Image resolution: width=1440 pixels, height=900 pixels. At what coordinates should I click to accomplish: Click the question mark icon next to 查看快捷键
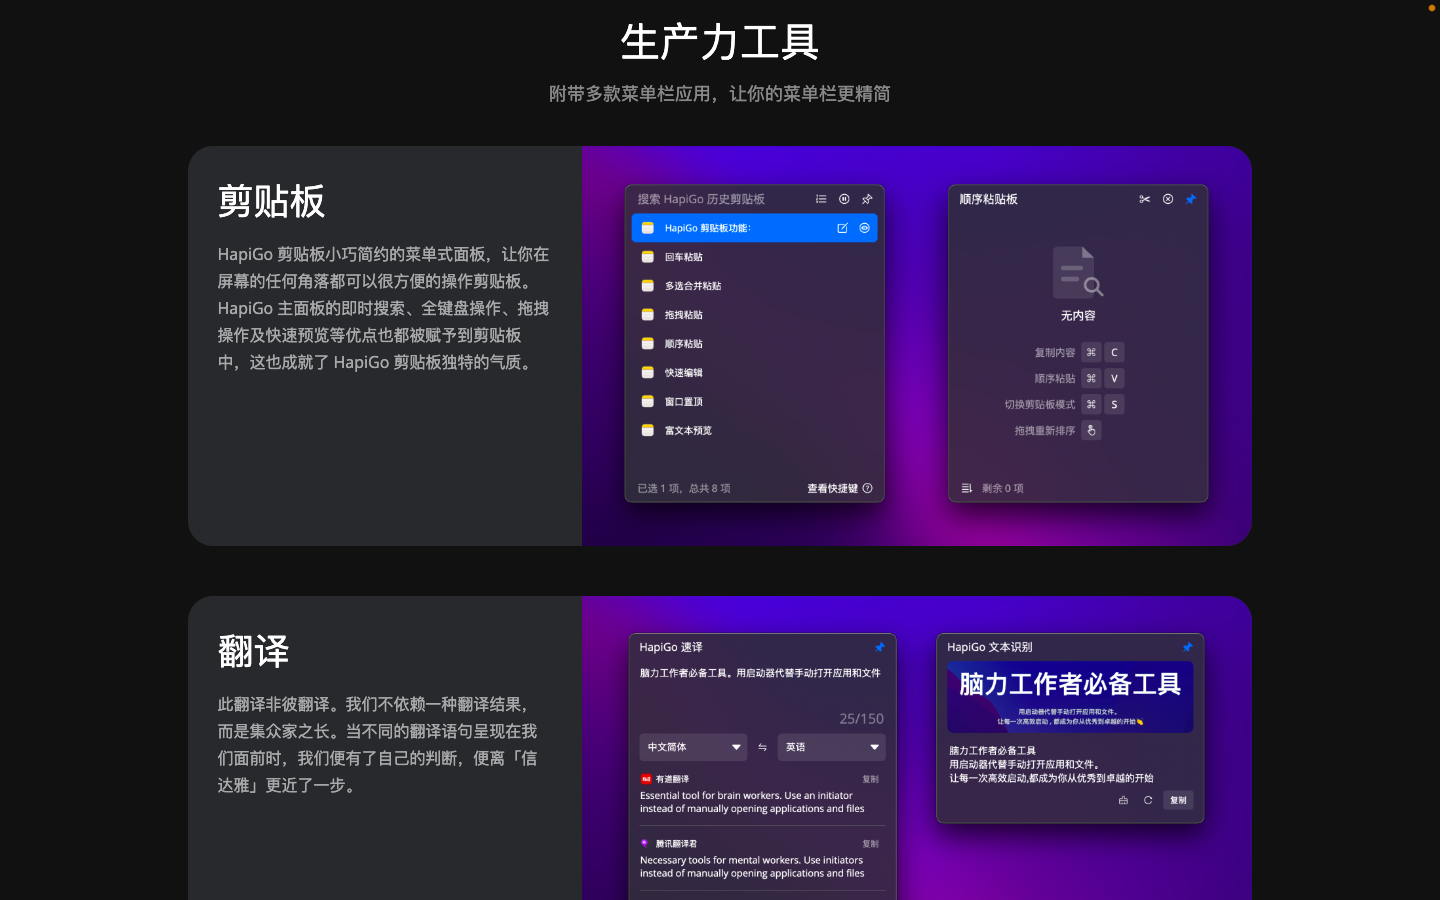(868, 489)
